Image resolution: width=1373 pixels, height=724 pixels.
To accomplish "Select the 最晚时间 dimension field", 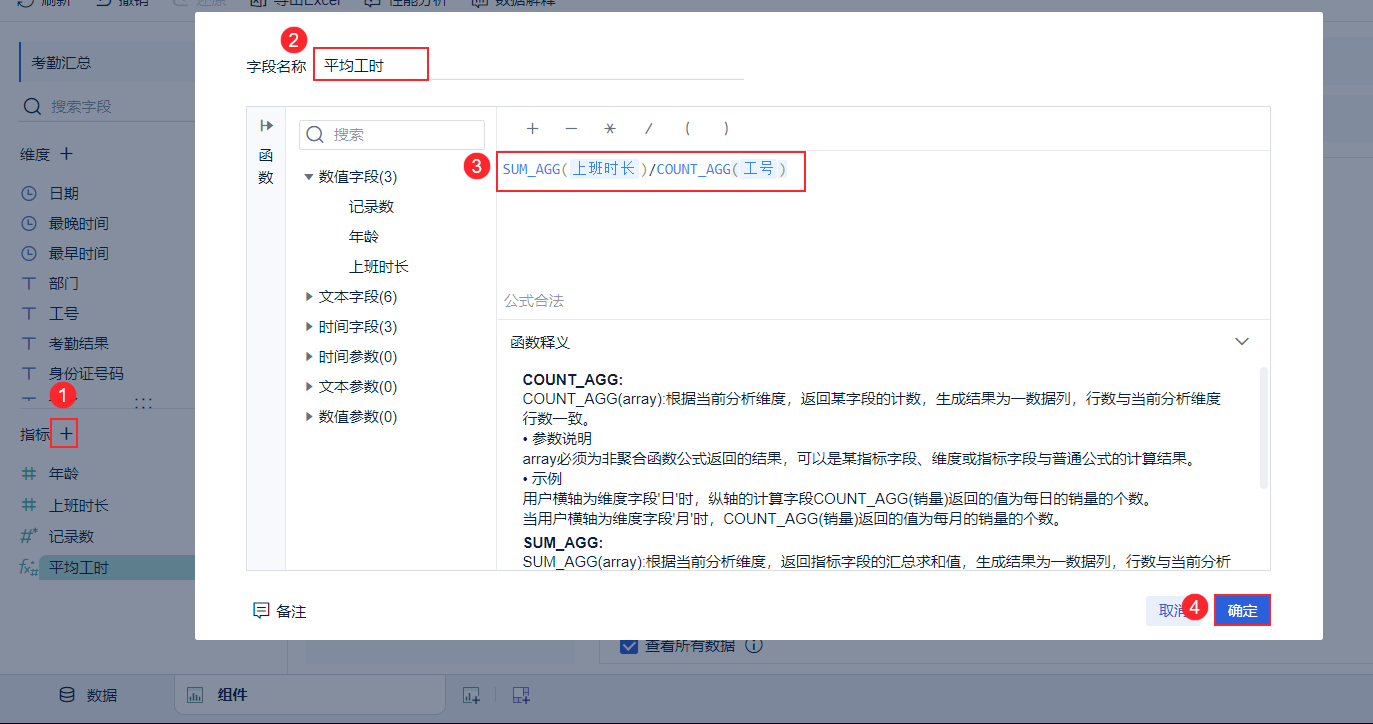I will [79, 223].
